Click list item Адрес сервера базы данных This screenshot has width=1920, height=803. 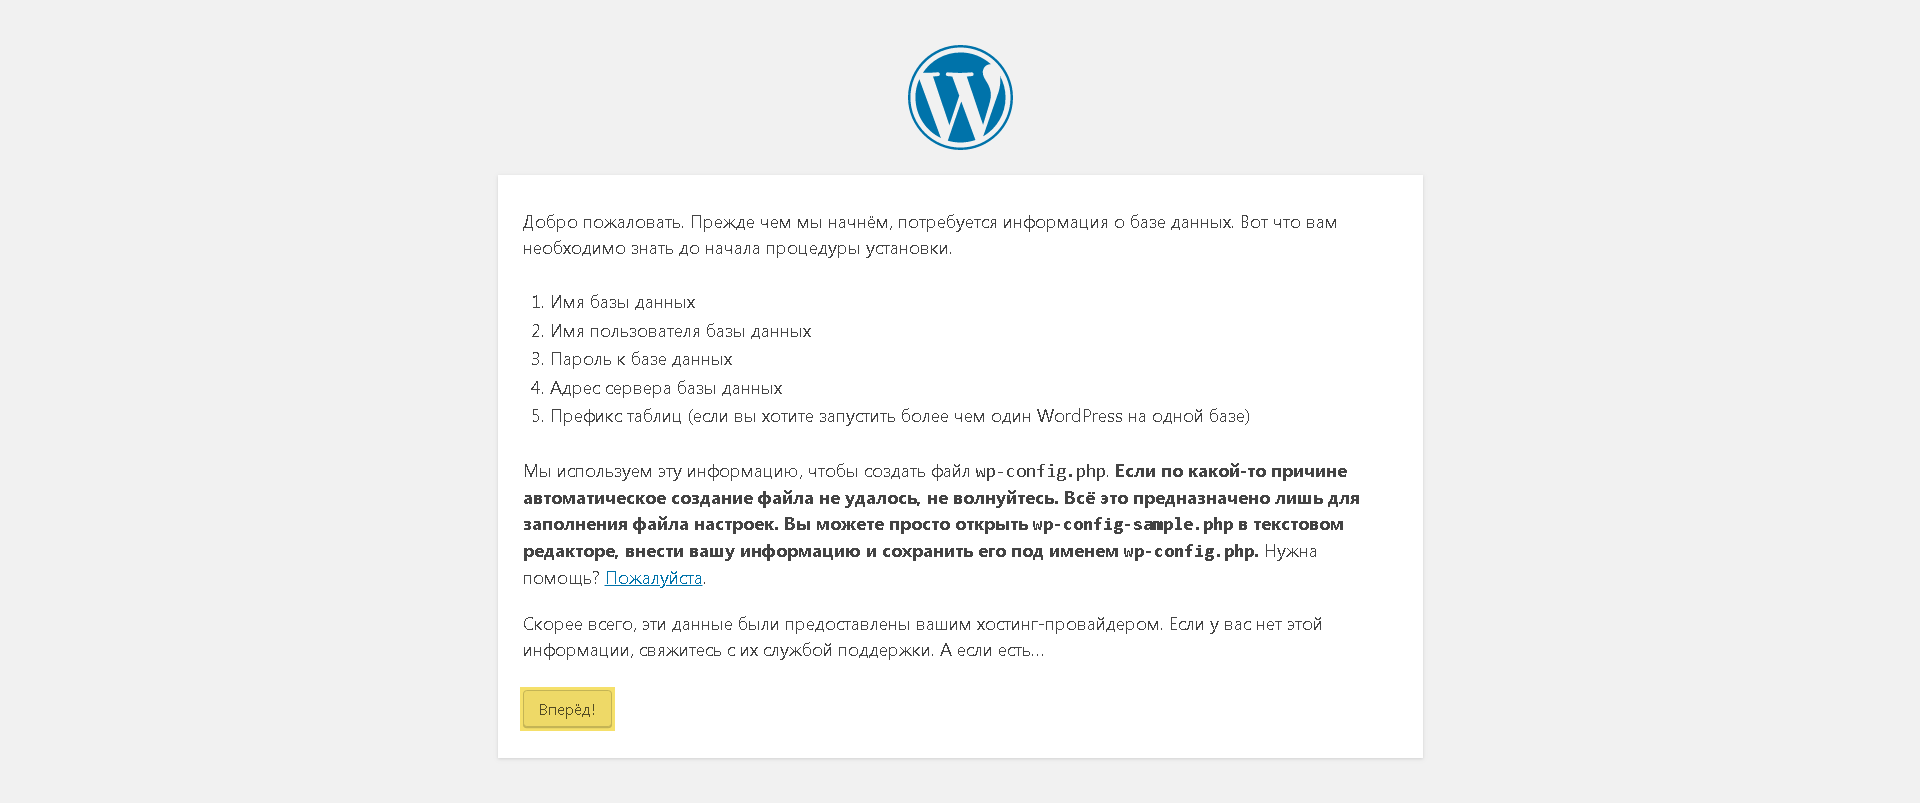[x=666, y=388]
